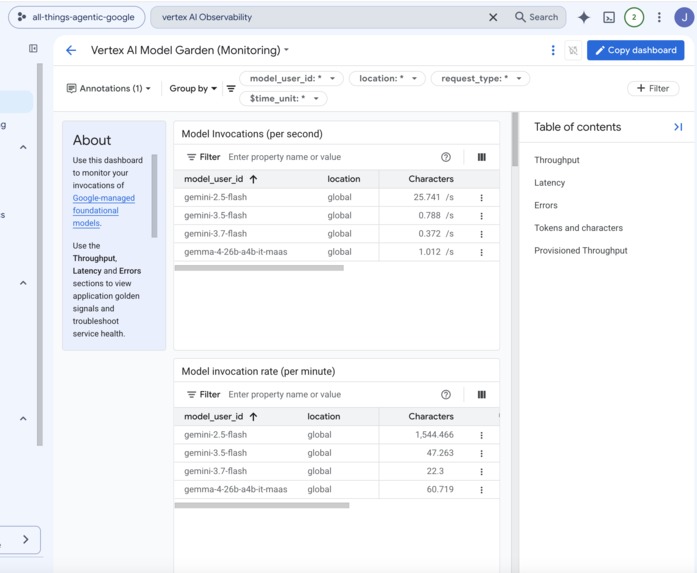The width and height of the screenshot is (697, 573).
Task: Open the $time_unit filter chip
Action: click(x=283, y=99)
